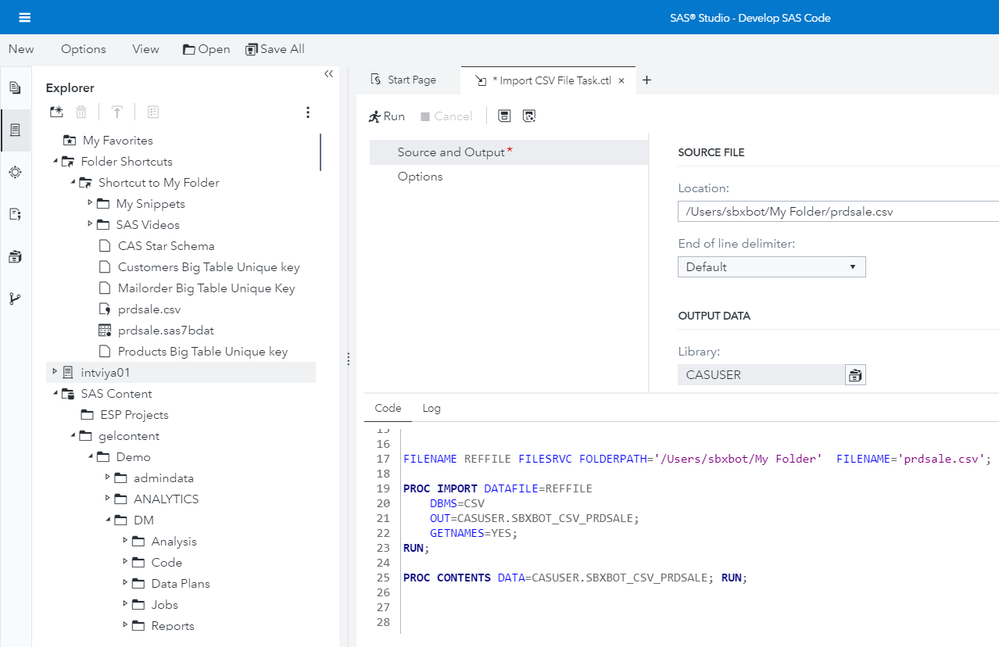Expand the SAS Videos folder
The width and height of the screenshot is (999, 647).
point(90,224)
